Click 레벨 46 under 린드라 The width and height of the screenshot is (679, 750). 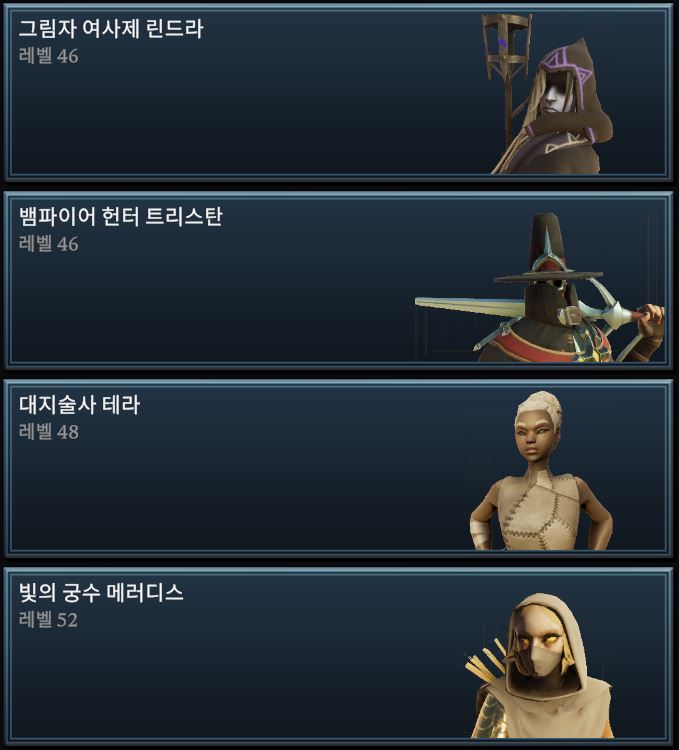coord(48,56)
